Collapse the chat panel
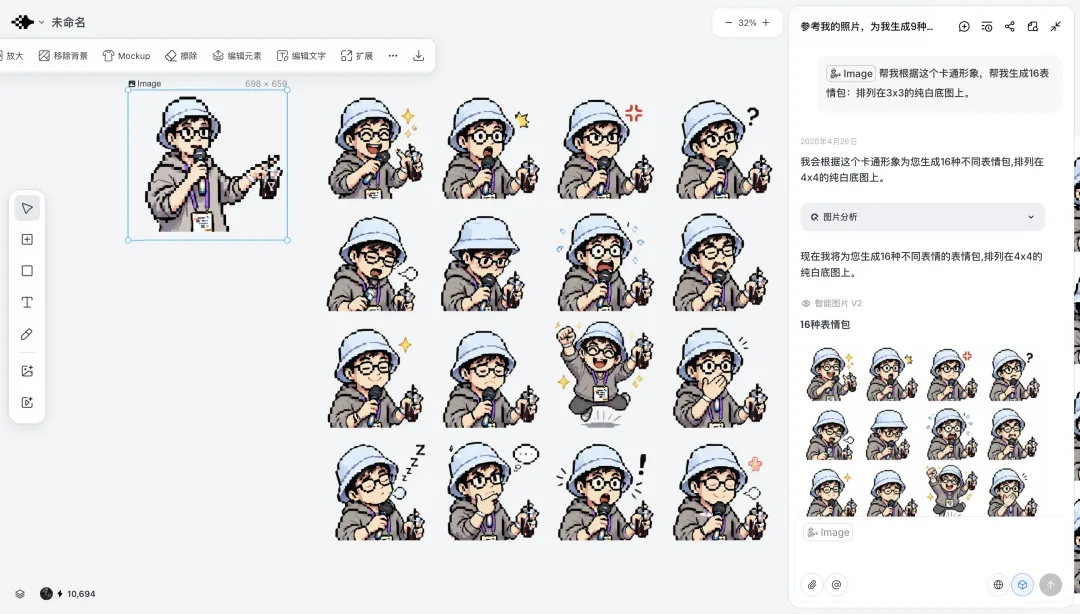 coord(1055,27)
